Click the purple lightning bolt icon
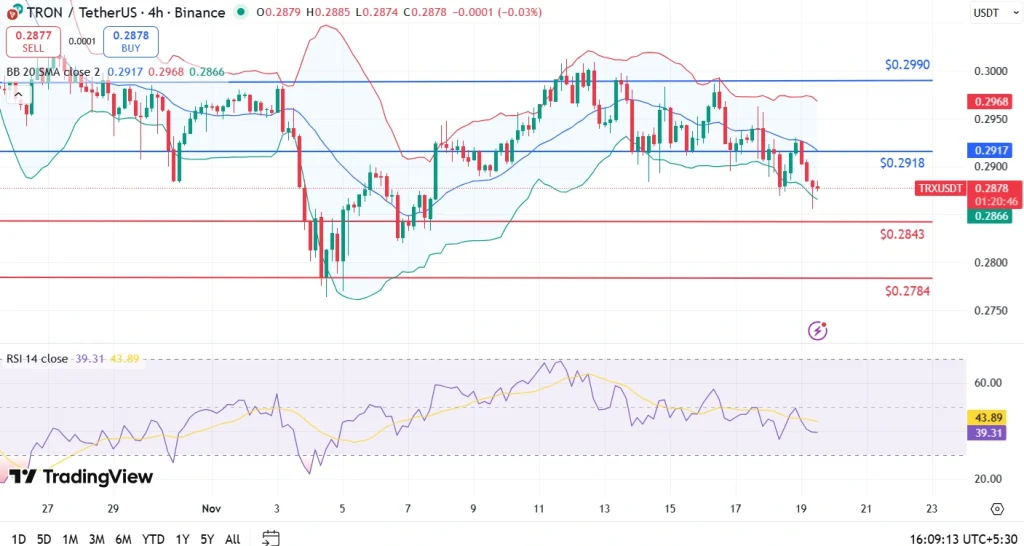 point(818,330)
